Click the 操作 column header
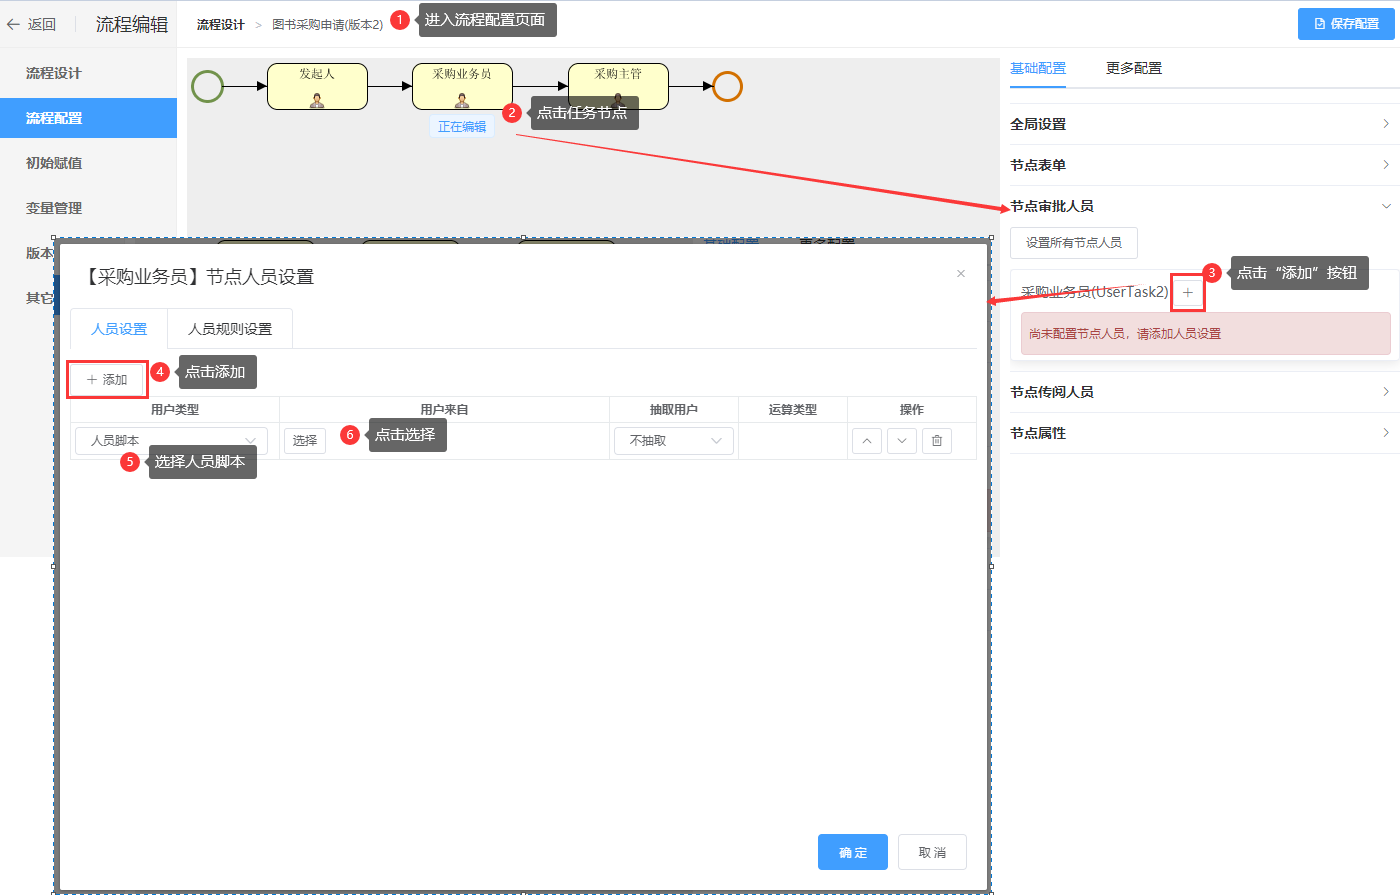Screen dimensions: 1400x895 (x=912, y=410)
